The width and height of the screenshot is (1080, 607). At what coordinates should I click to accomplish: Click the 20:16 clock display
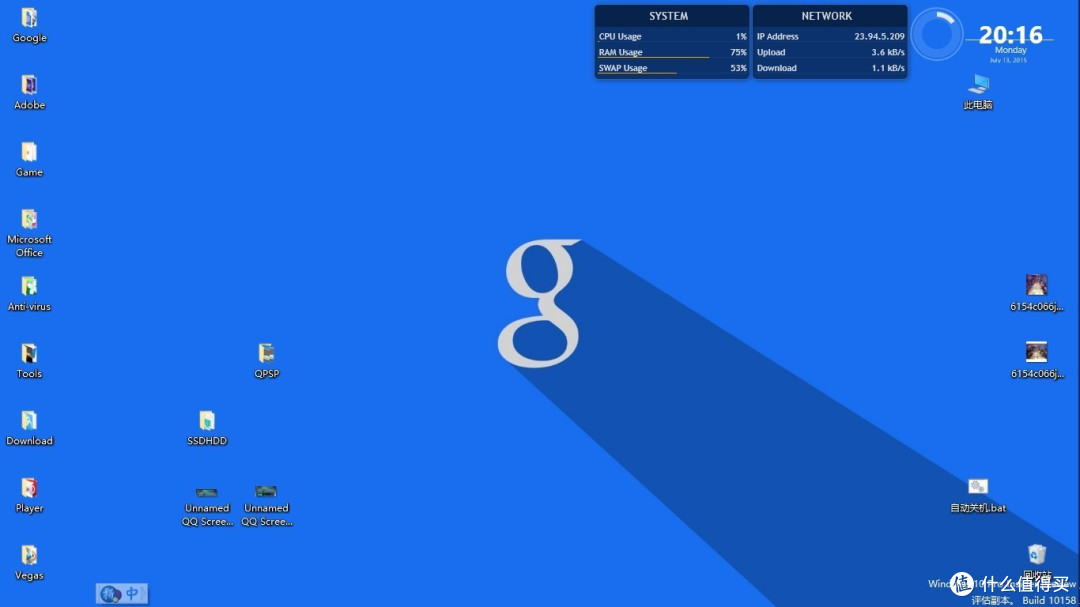point(1010,34)
